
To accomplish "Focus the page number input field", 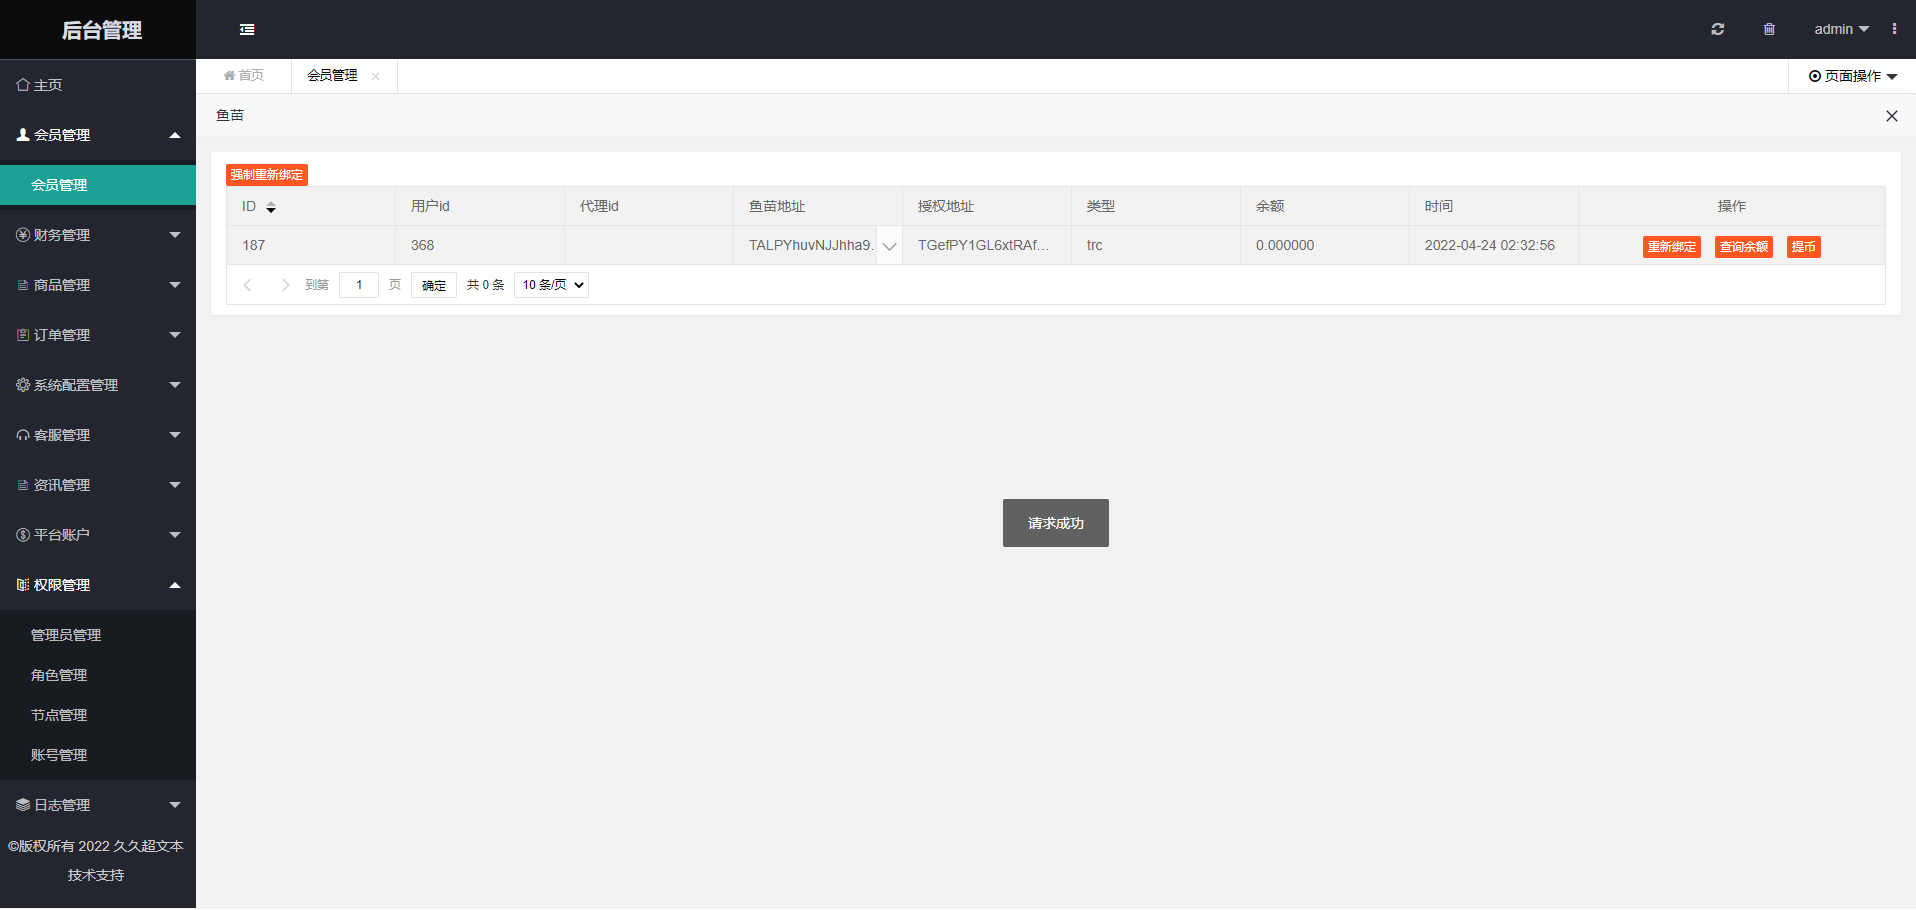I will point(359,285).
